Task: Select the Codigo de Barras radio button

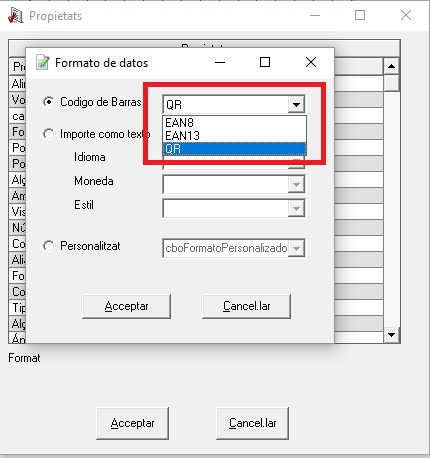Action: [49, 102]
